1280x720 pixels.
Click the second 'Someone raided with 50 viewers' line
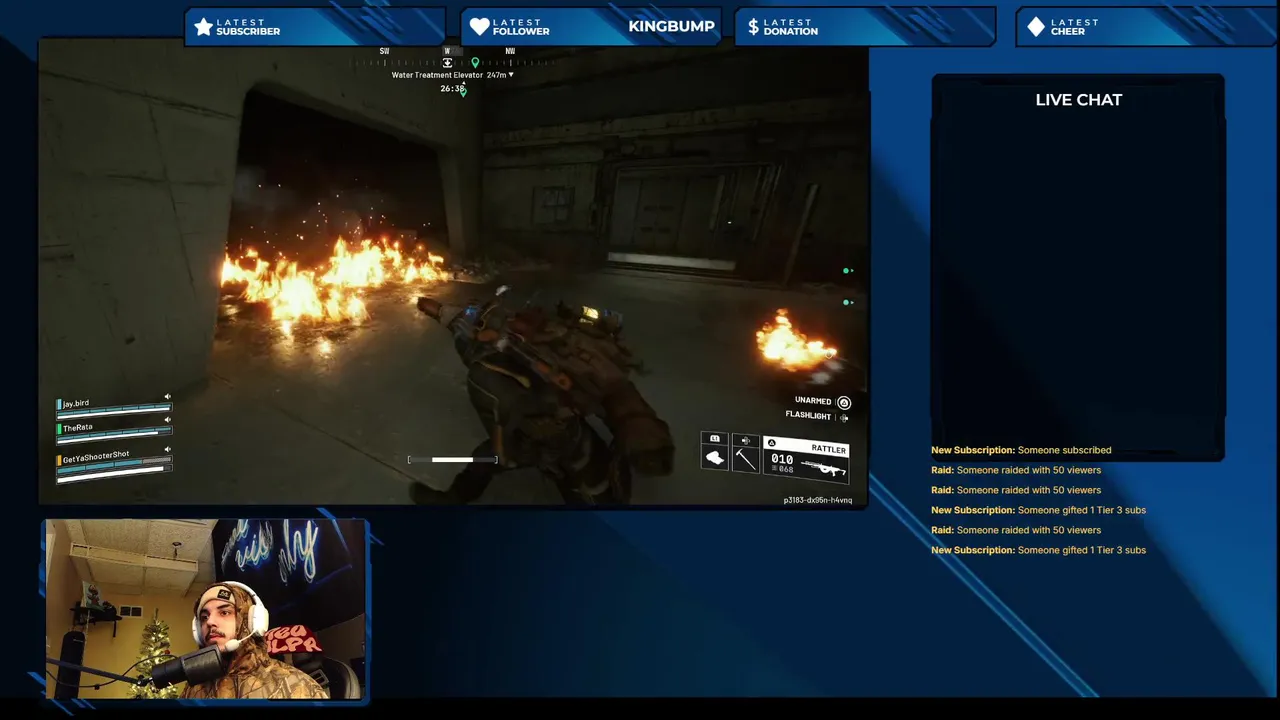[1016, 490]
